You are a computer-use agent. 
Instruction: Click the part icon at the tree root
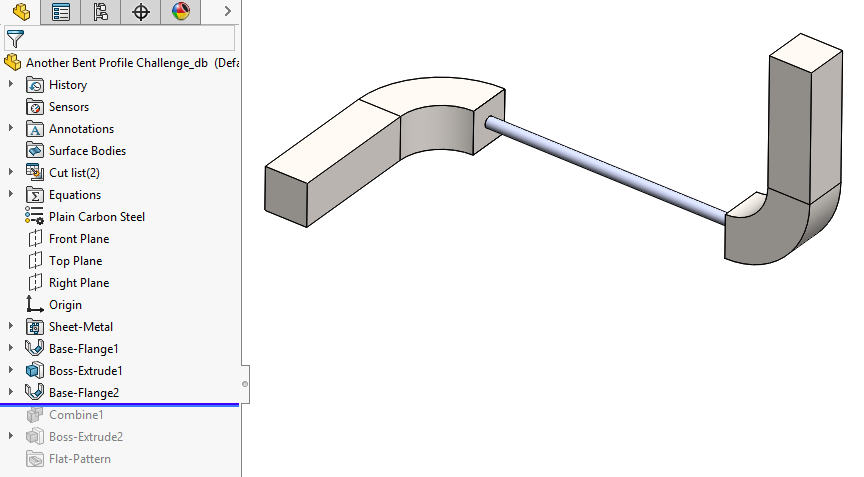click(13, 62)
